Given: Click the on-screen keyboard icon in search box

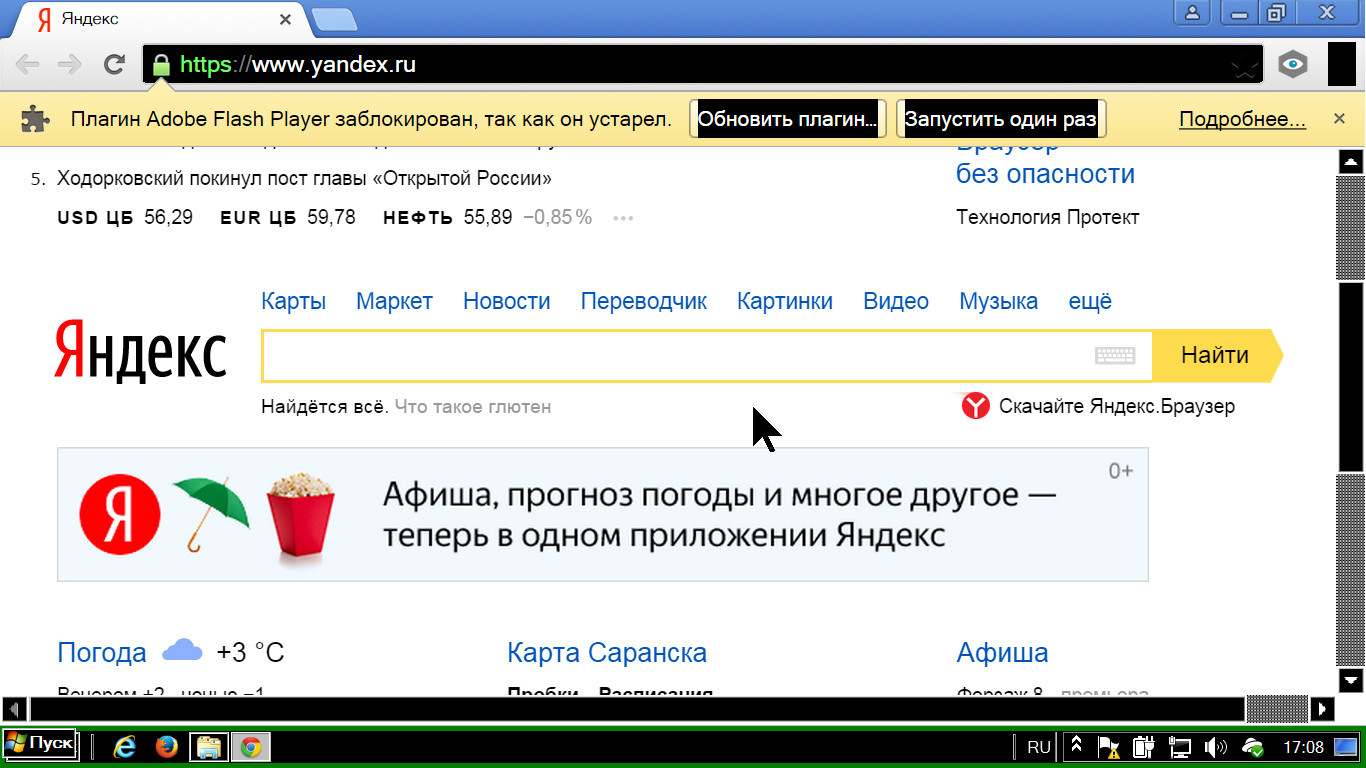Looking at the screenshot, I should pyautogui.click(x=1115, y=355).
